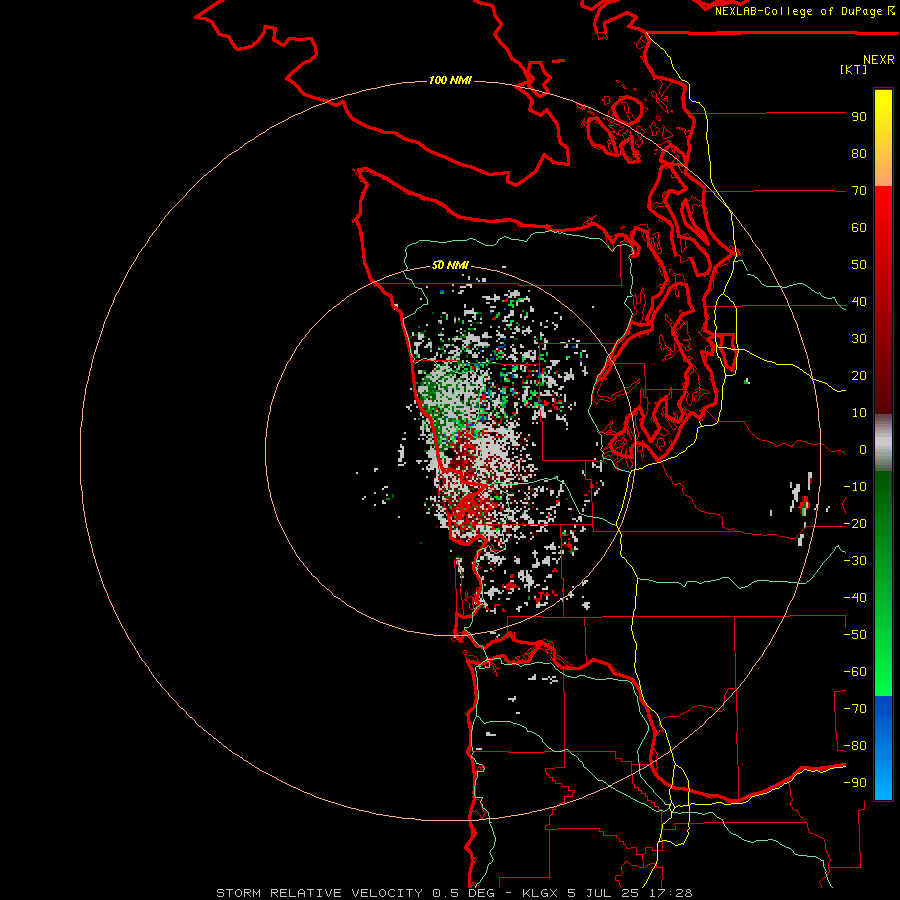Click the 0 value on velocity scale
This screenshot has width=900, height=900.
click(x=863, y=450)
